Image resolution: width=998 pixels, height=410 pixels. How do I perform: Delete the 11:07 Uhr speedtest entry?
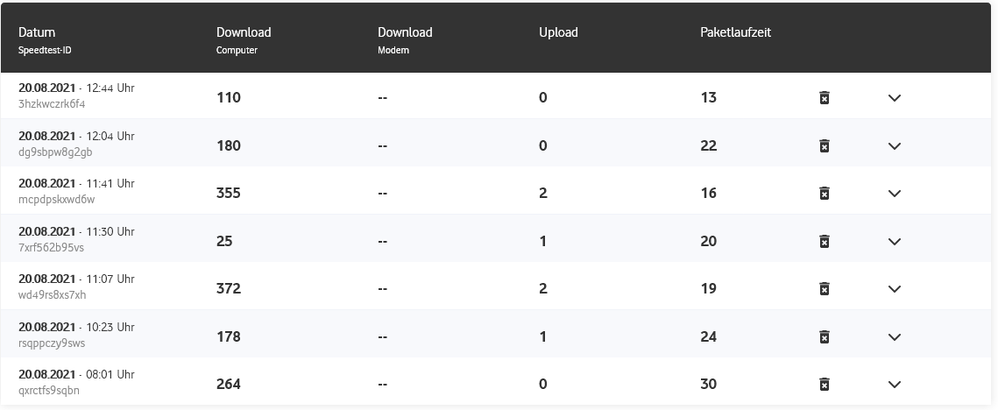(824, 289)
